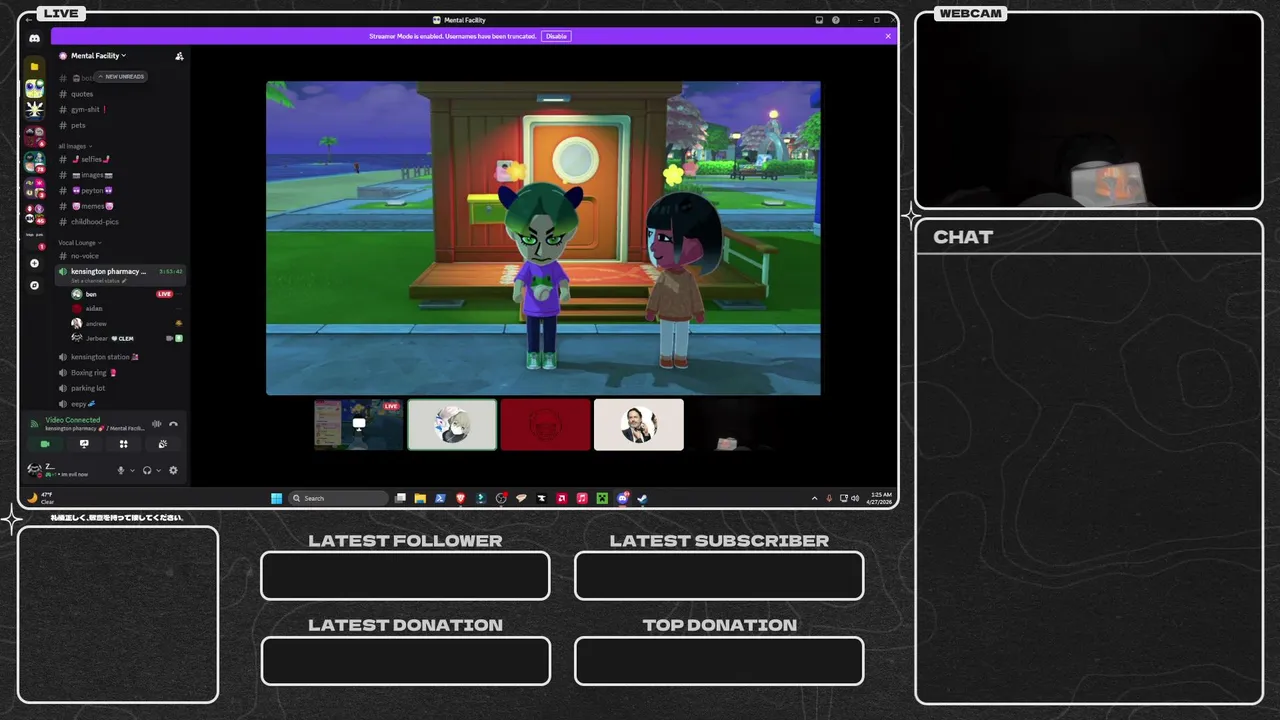The image size is (1280, 720).
Task: Click the Discord inbox icon in title bar
Action: (819, 20)
